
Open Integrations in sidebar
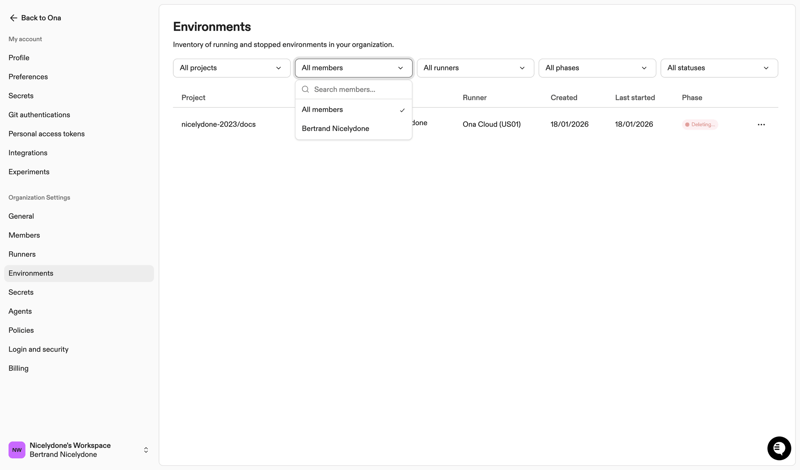(x=79, y=153)
